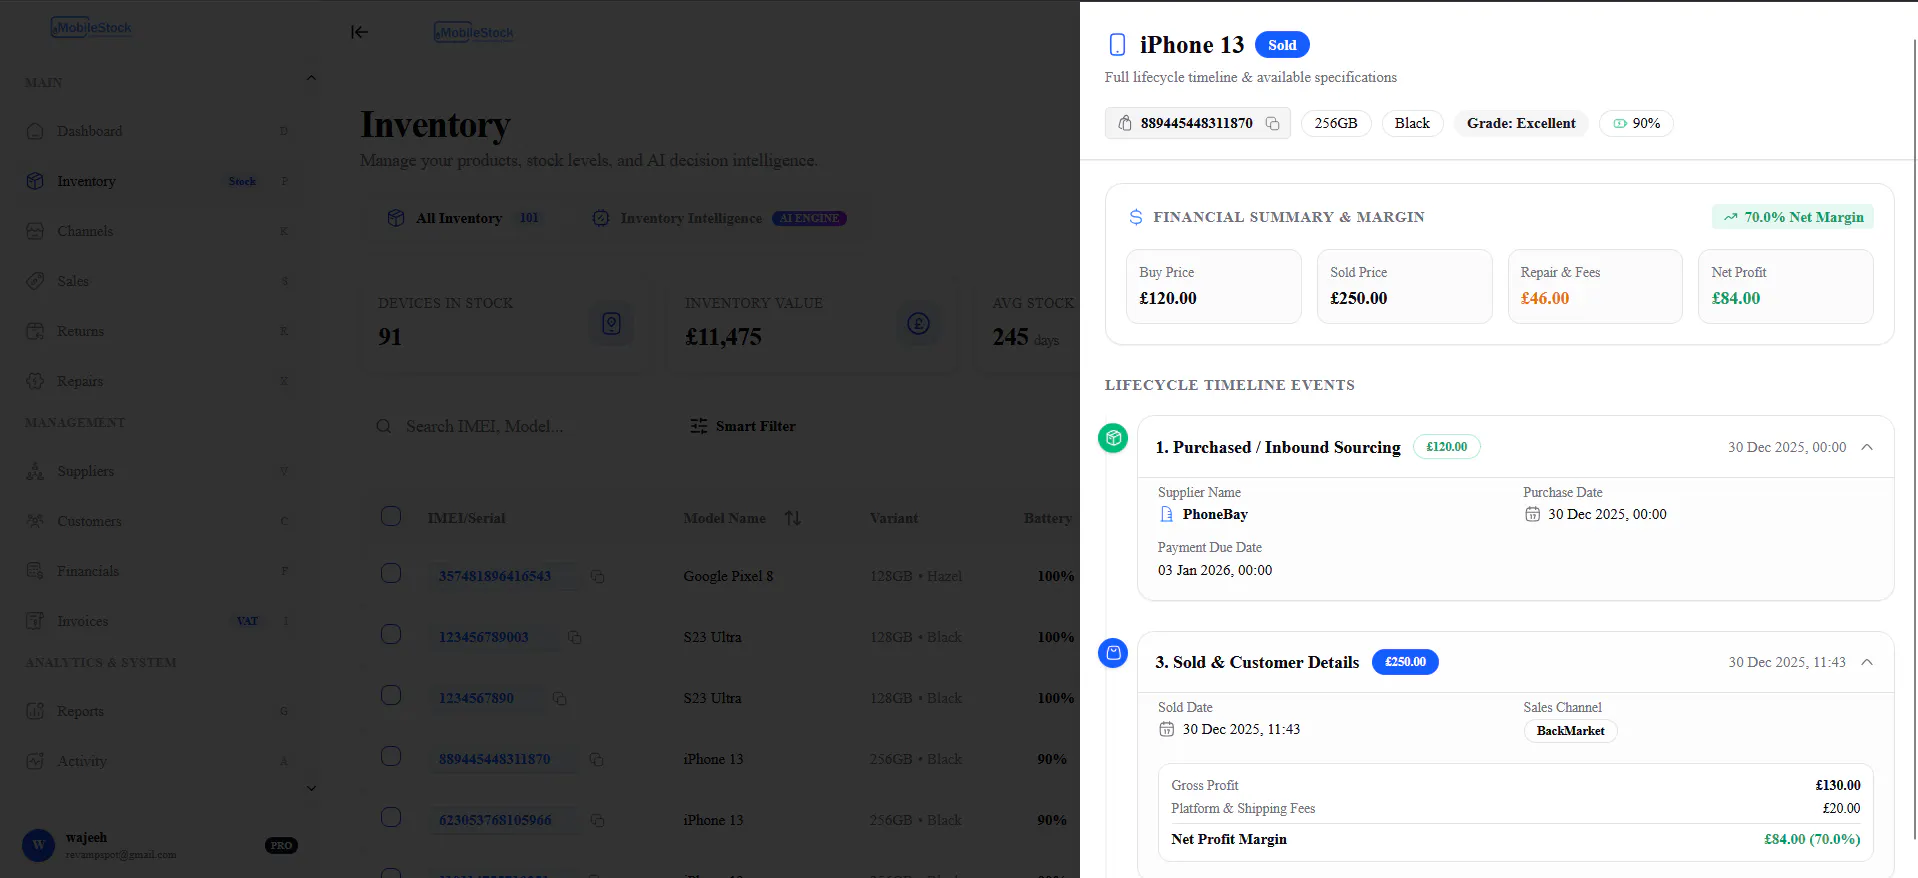
Task: Click the BackMarket sales channel chip
Action: click(1570, 731)
